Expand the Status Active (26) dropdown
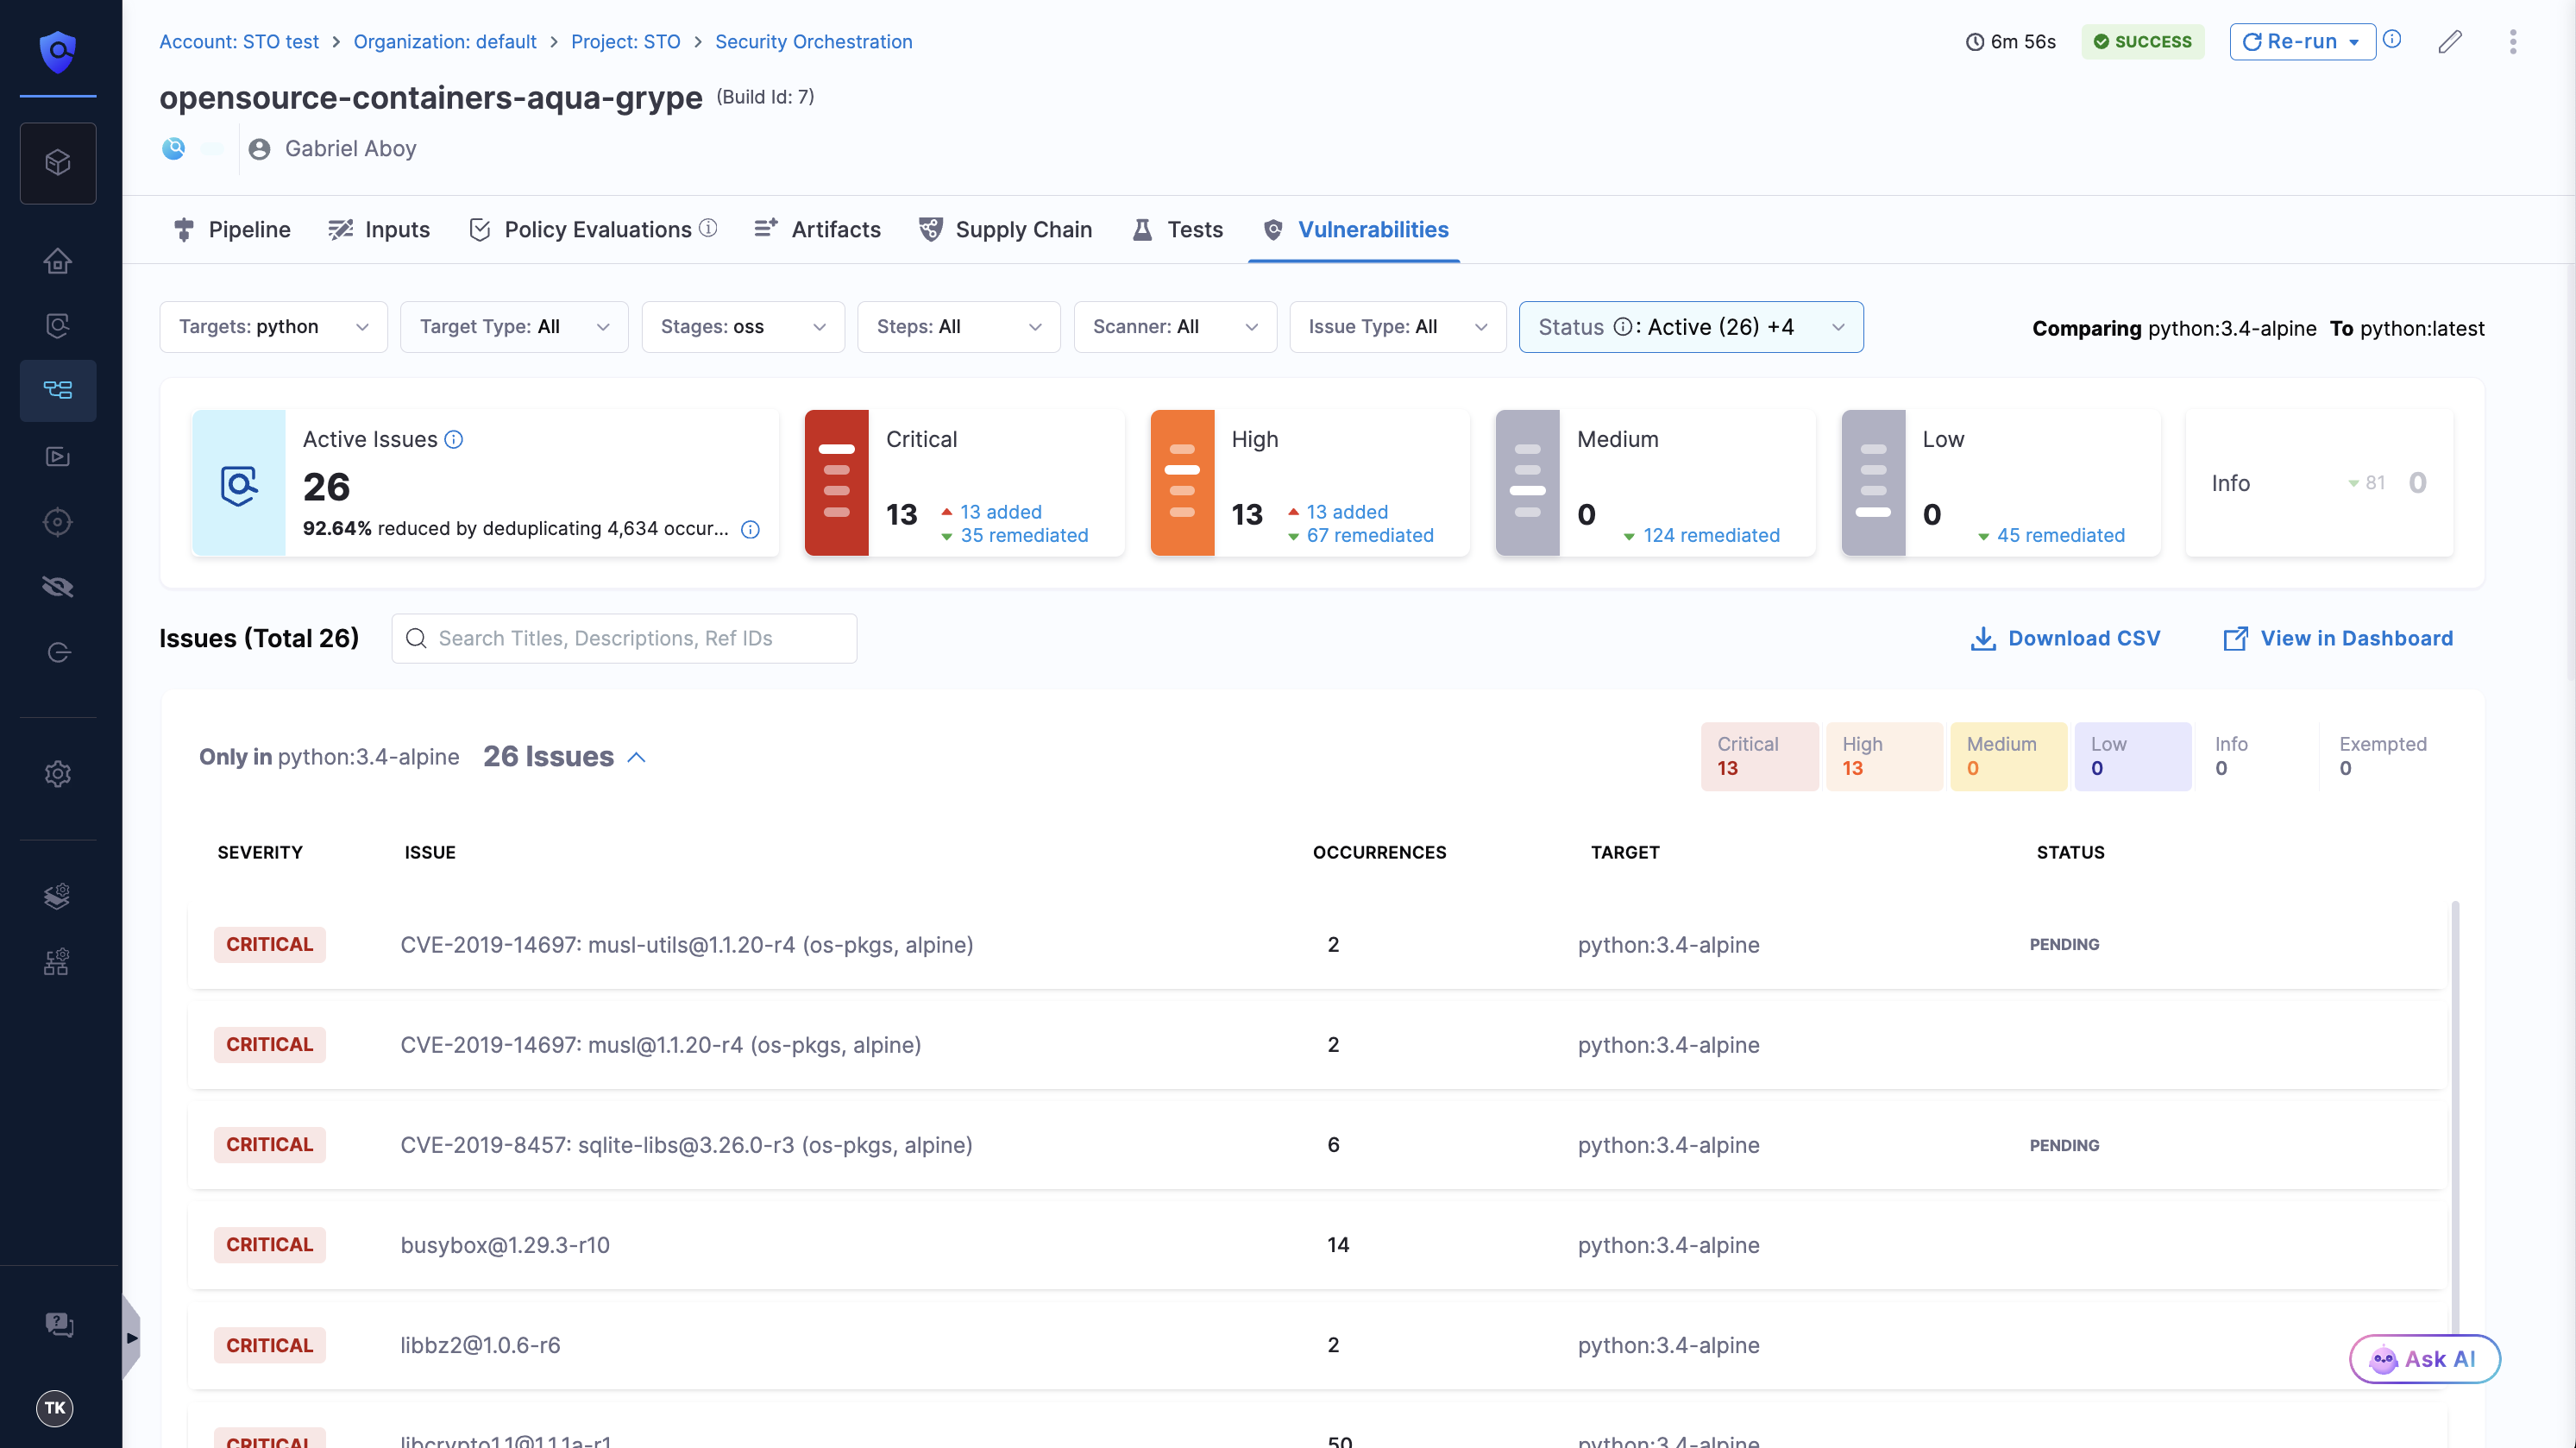The width and height of the screenshot is (2576, 1448). tap(1690, 327)
